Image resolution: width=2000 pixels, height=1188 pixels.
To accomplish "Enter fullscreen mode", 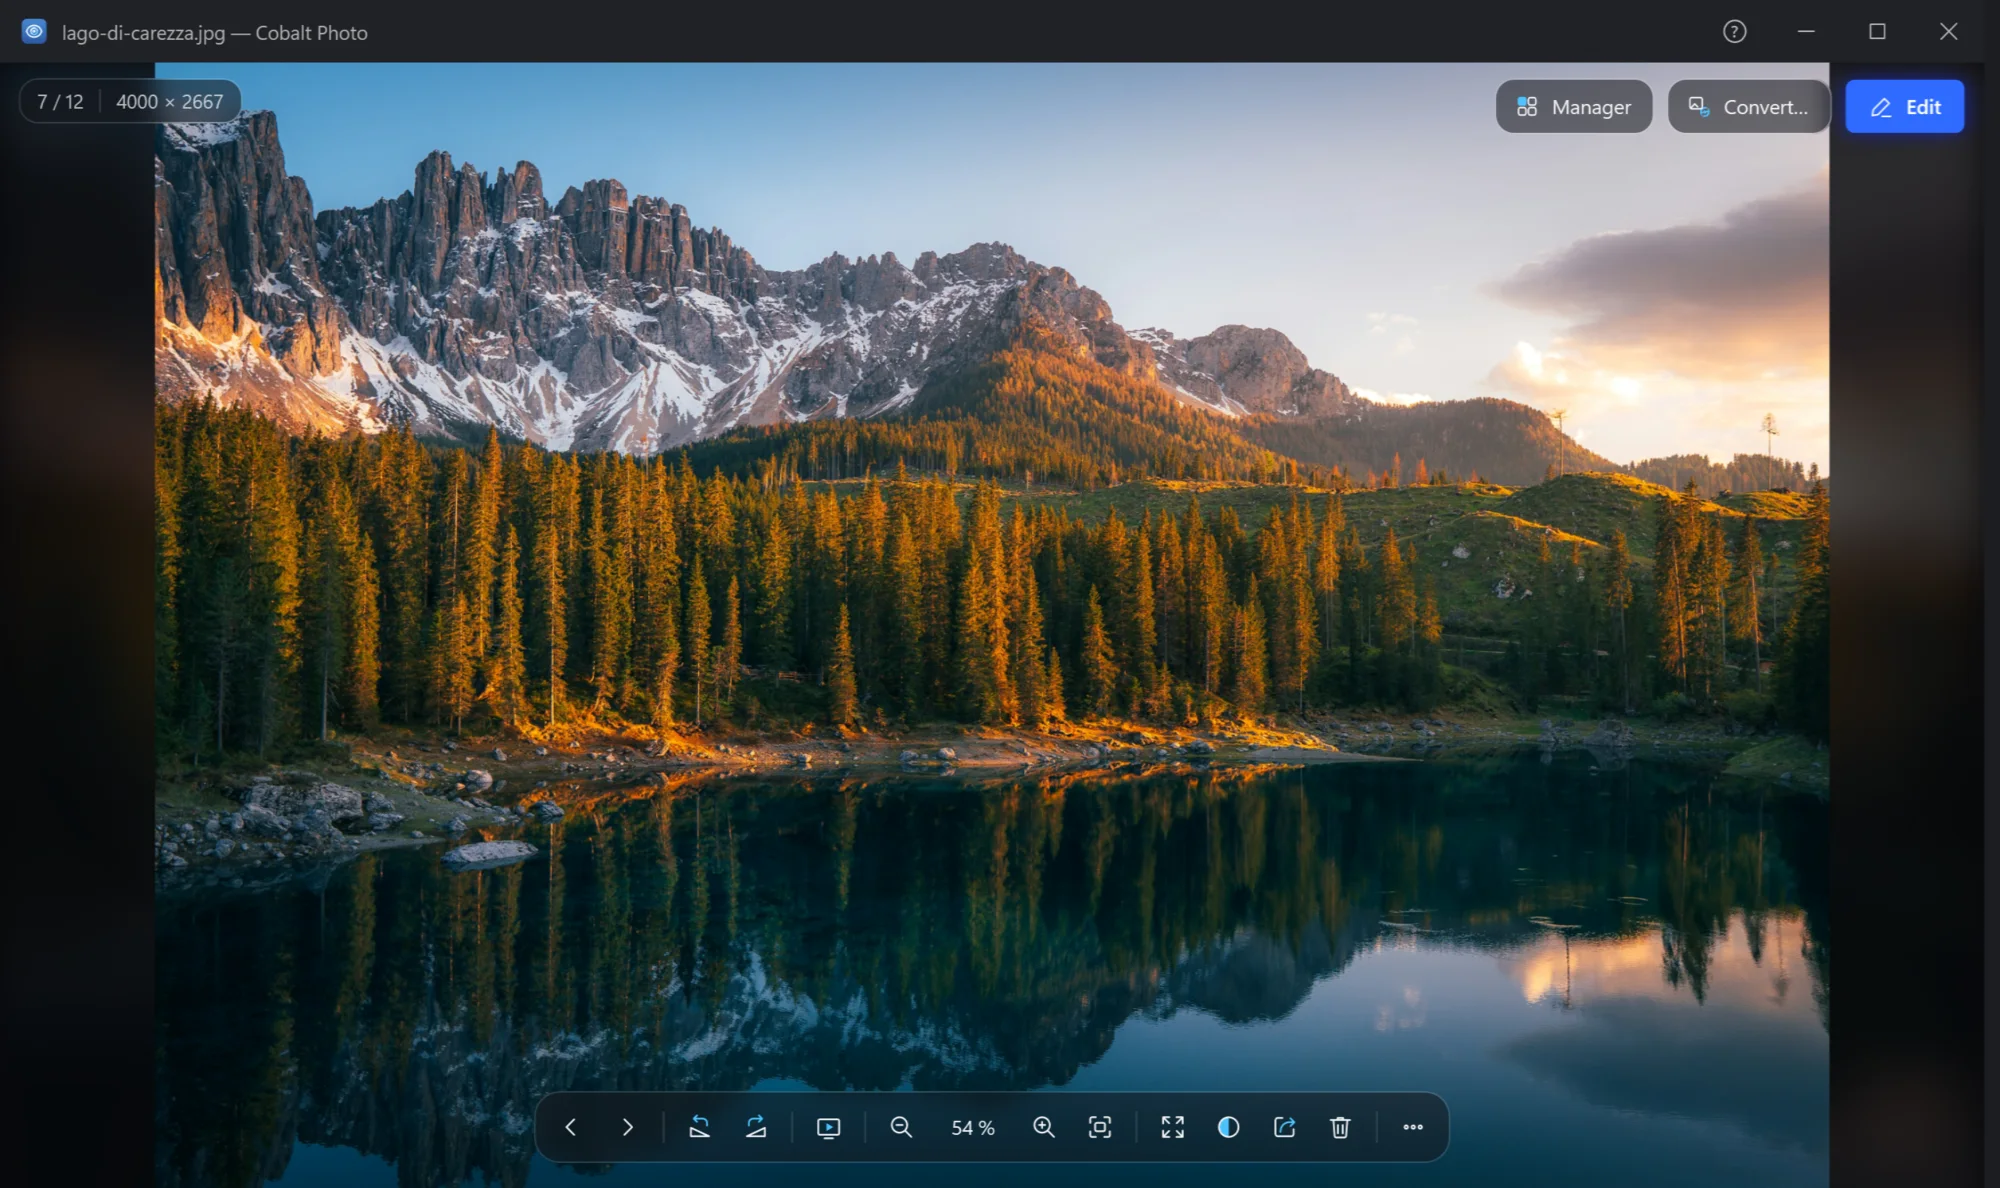I will pyautogui.click(x=1172, y=1127).
